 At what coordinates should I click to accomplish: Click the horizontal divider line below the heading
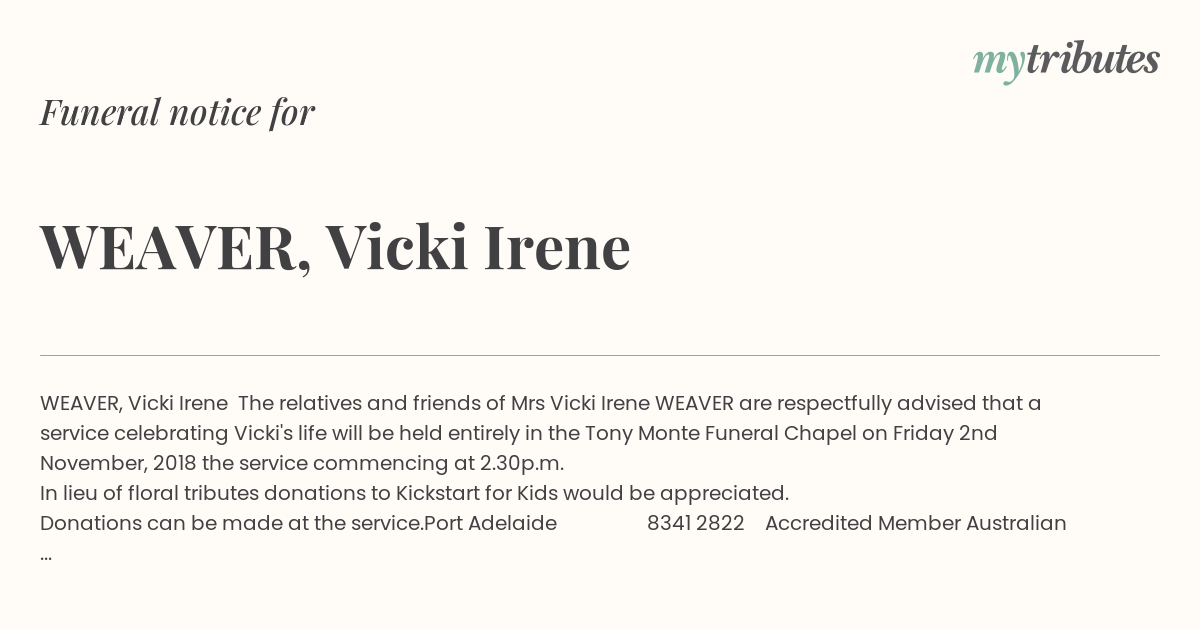(600, 355)
